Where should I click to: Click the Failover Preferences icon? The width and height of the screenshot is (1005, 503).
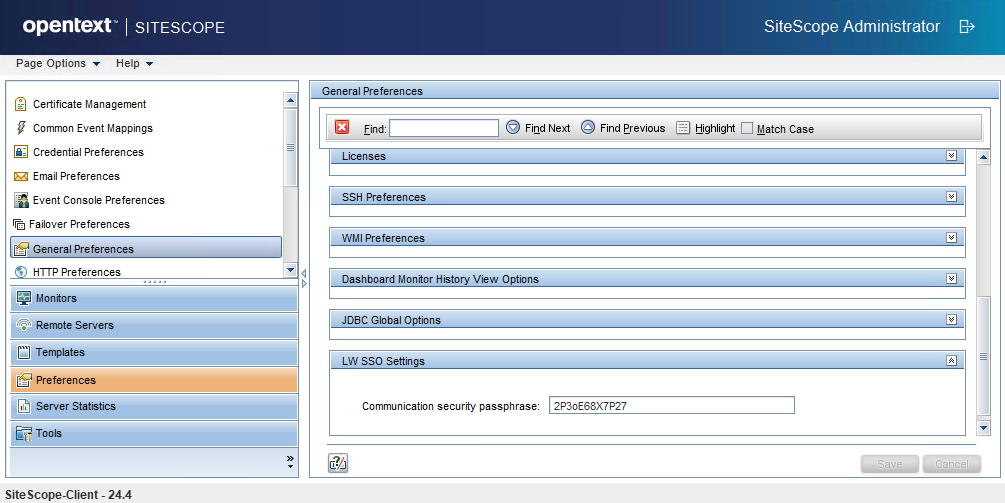[x=19, y=224]
